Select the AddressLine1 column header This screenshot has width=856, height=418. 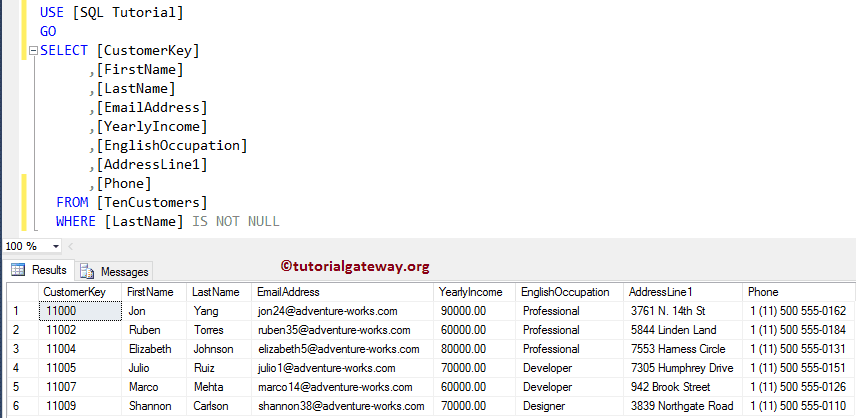coord(683,292)
